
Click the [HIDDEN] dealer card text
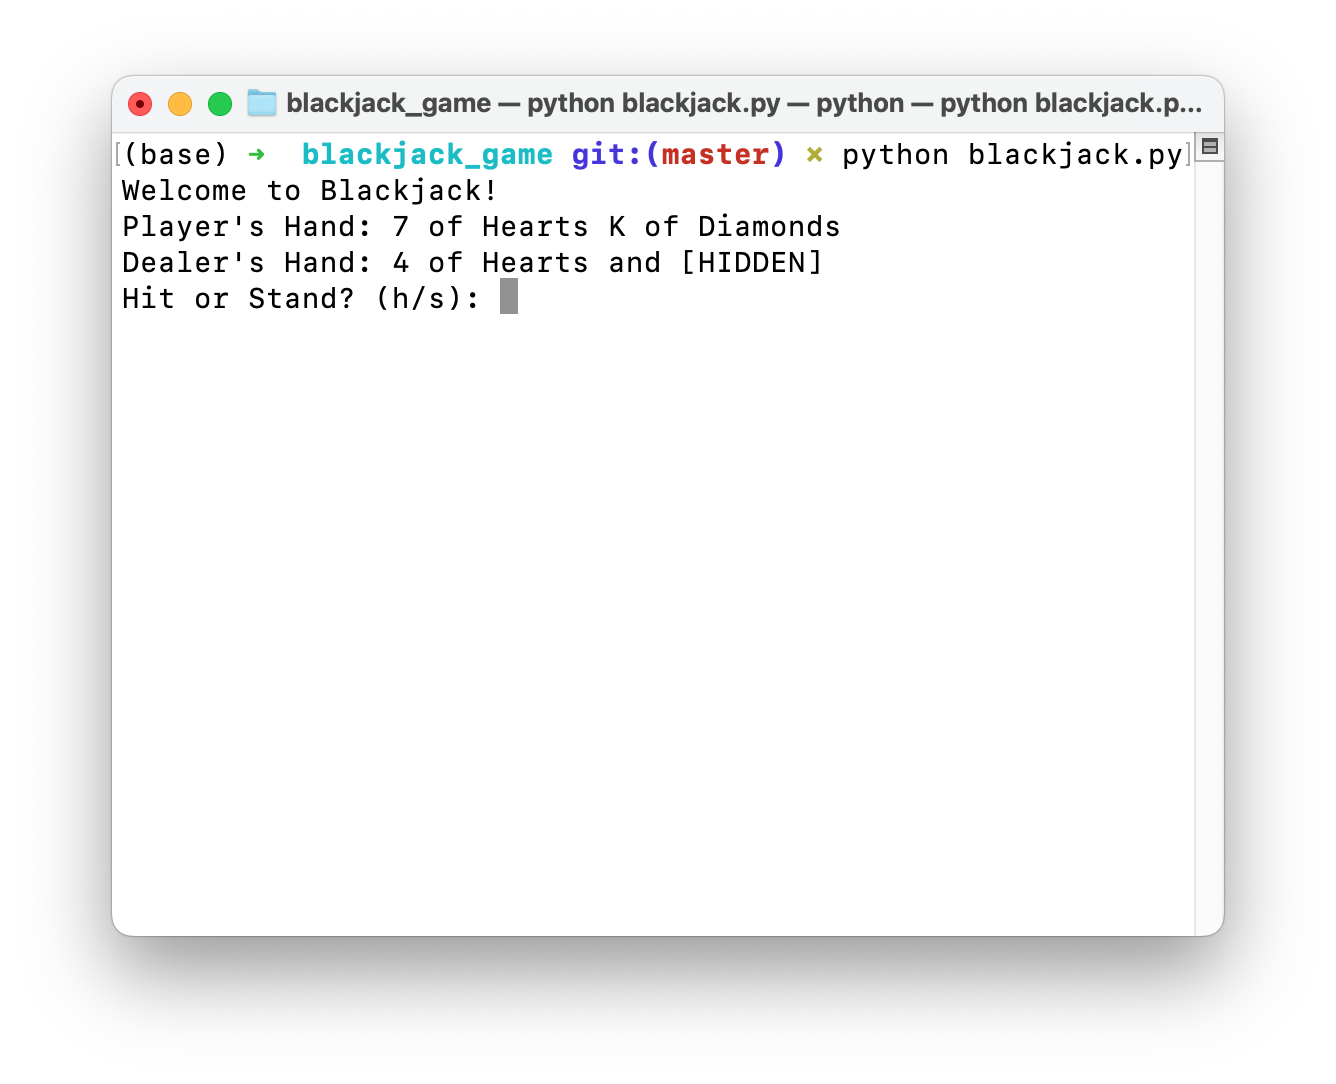752,263
